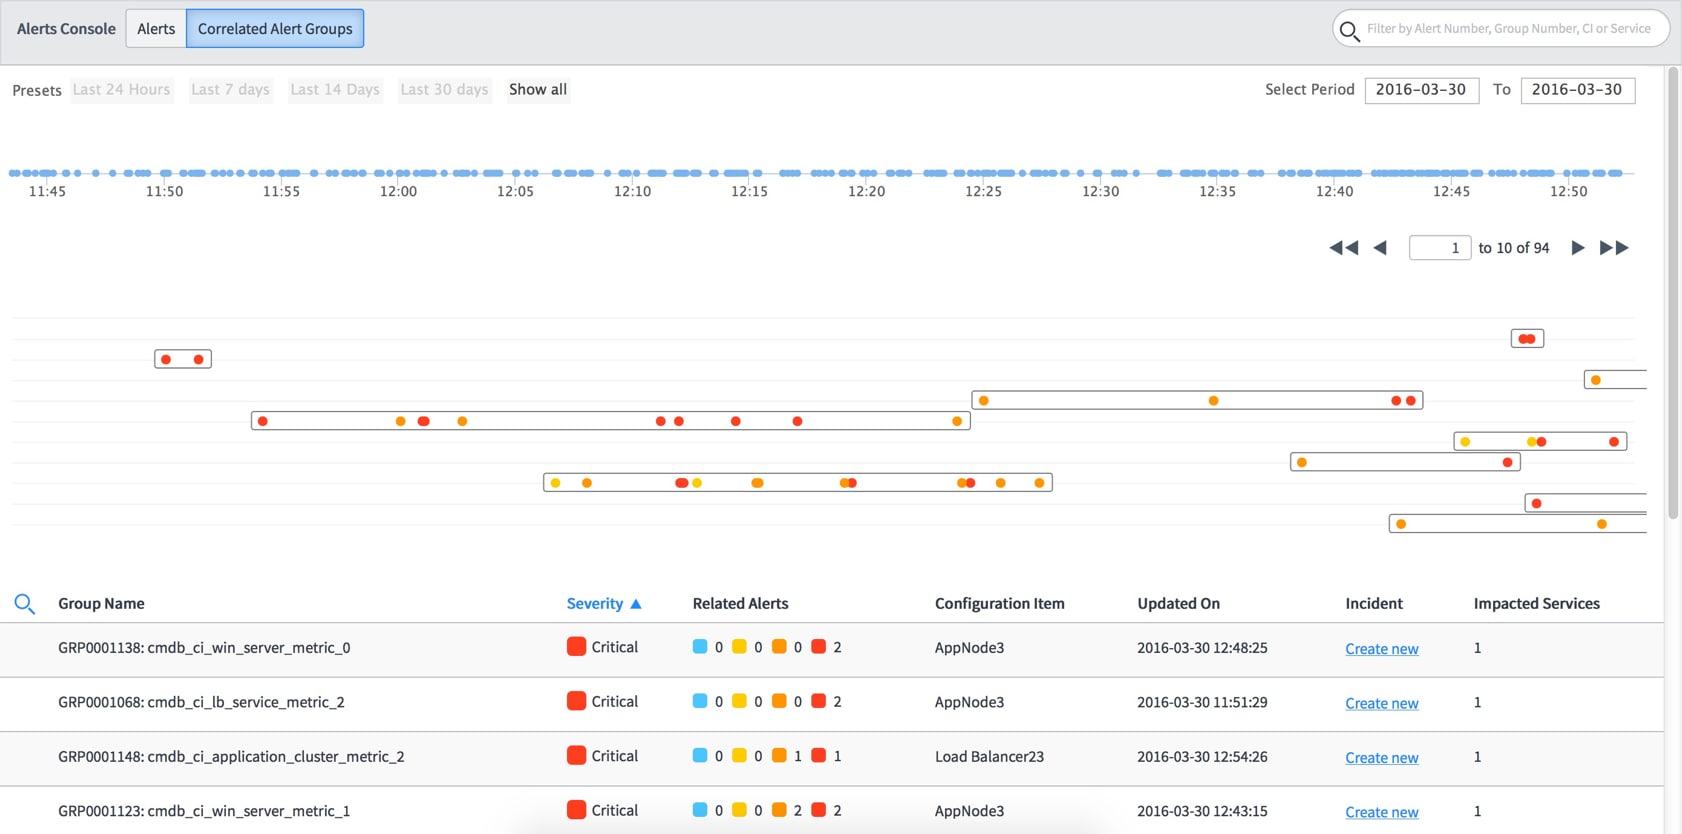
Task: Click the Severity sort arrow
Action: pos(636,604)
